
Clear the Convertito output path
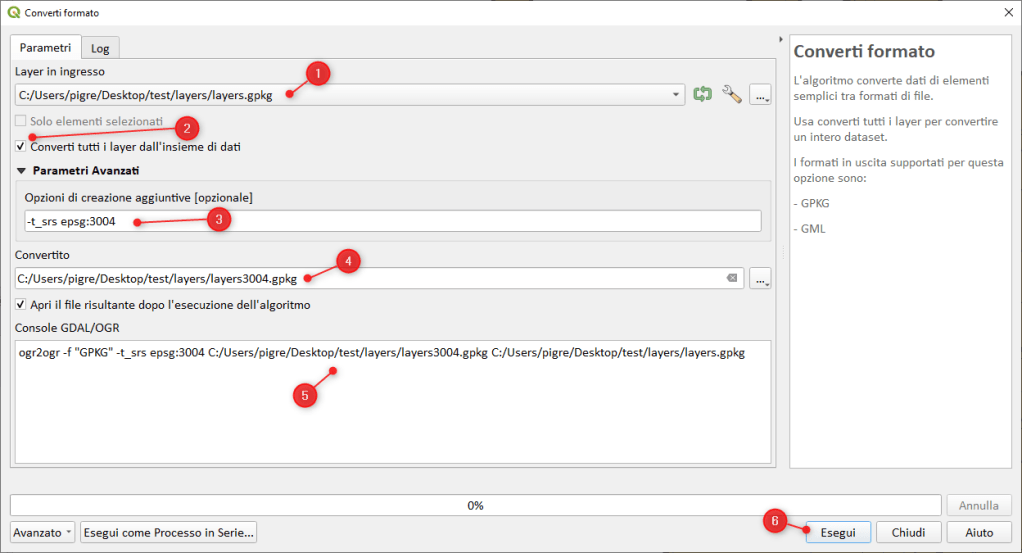(x=732, y=279)
